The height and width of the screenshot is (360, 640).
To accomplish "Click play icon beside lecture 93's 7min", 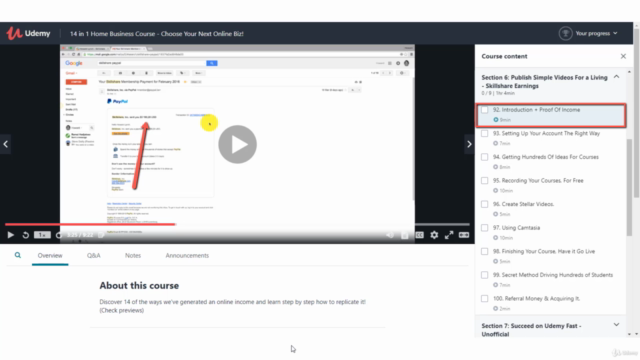I will click(x=496, y=143).
